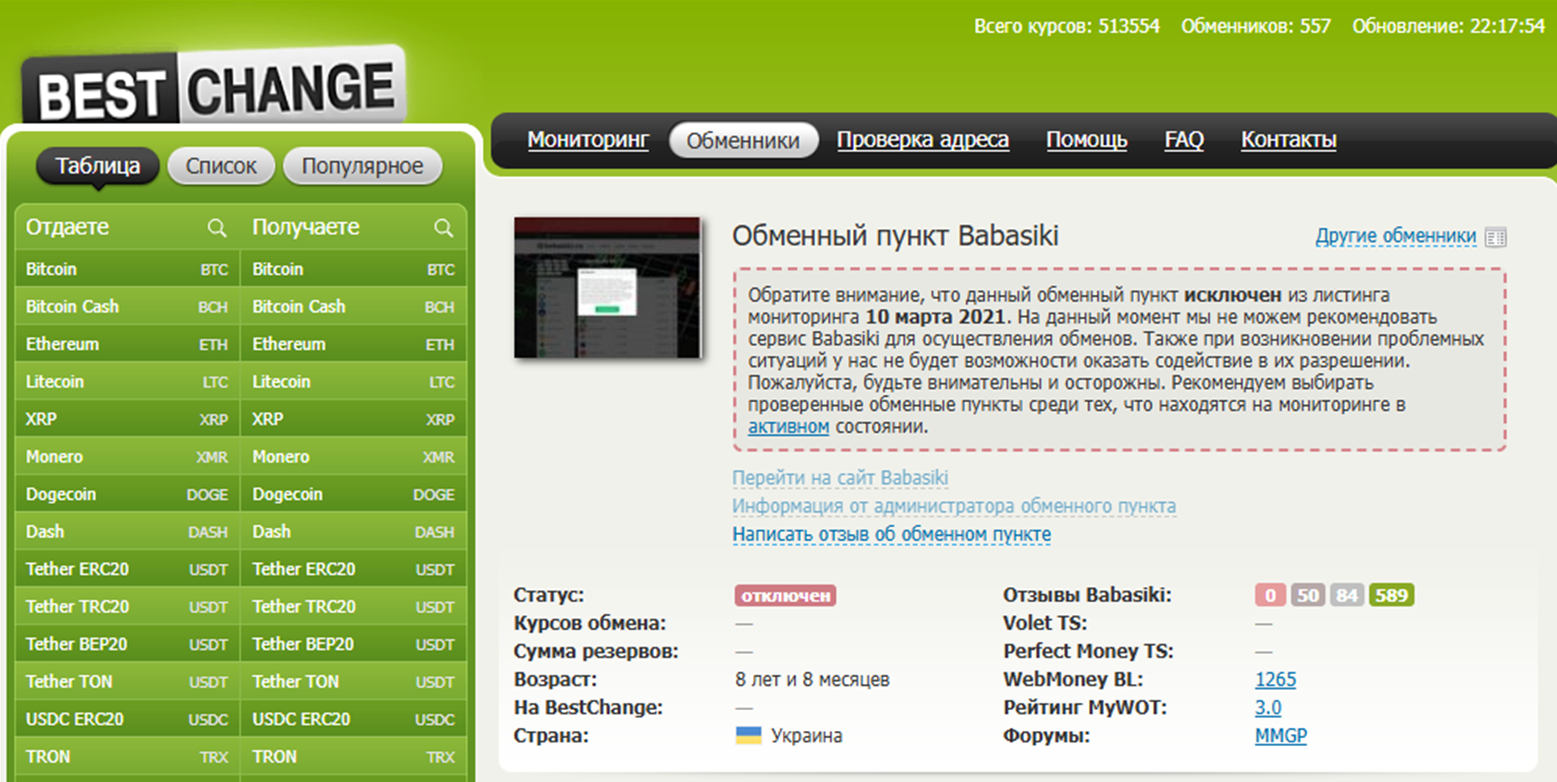Open the Помощь menu item
Screen dimensions: 1557x782
coord(1087,140)
